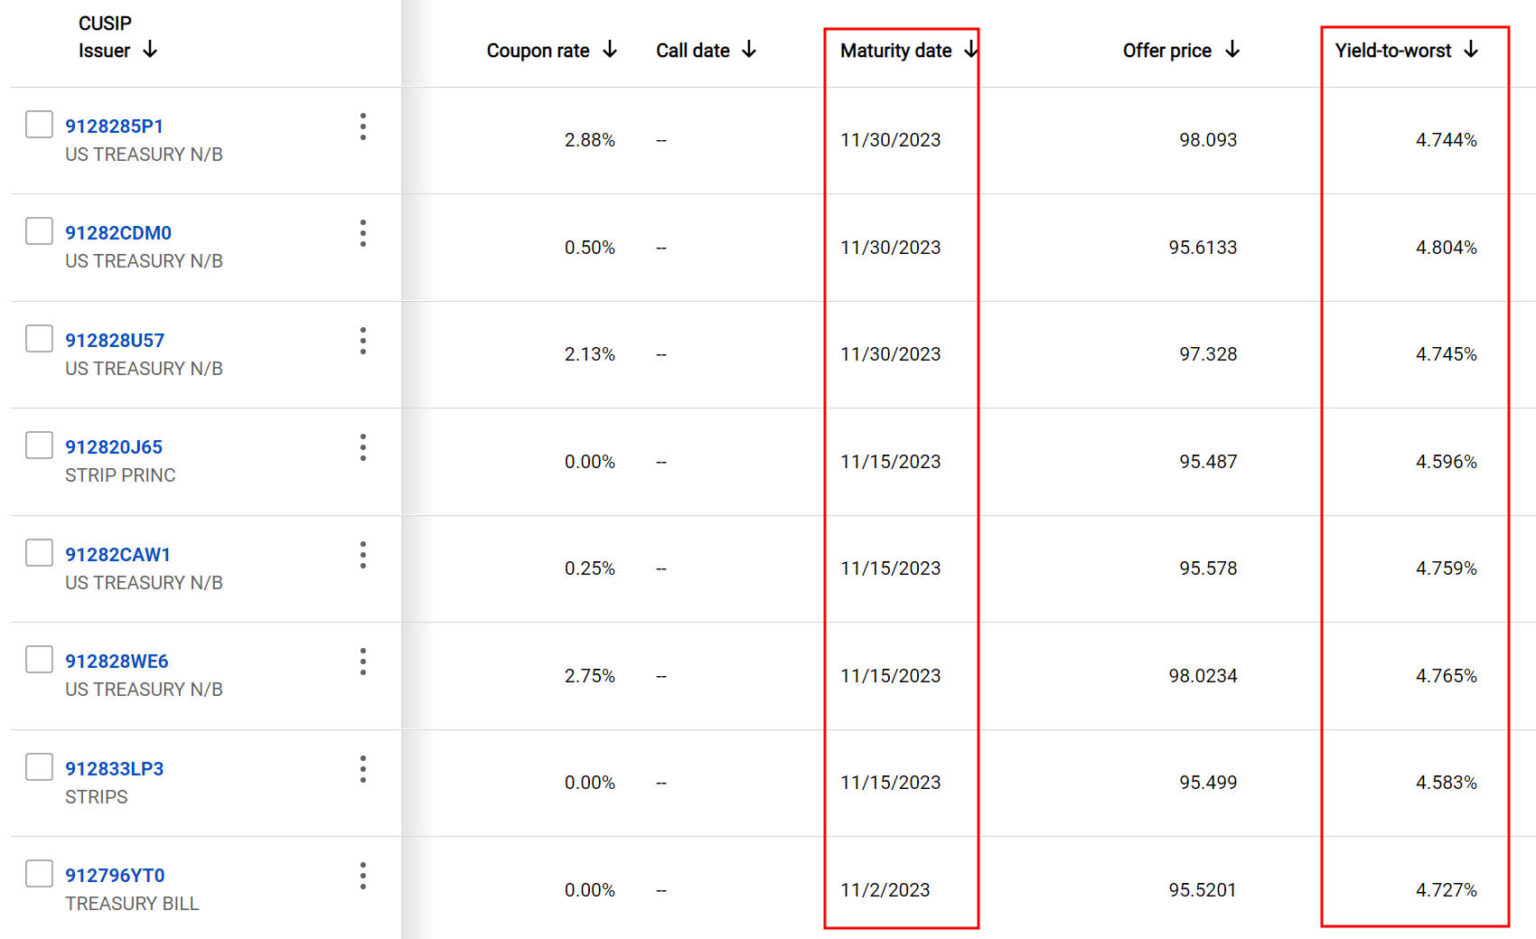Open the bond details link 91282CDM0

click(x=117, y=232)
